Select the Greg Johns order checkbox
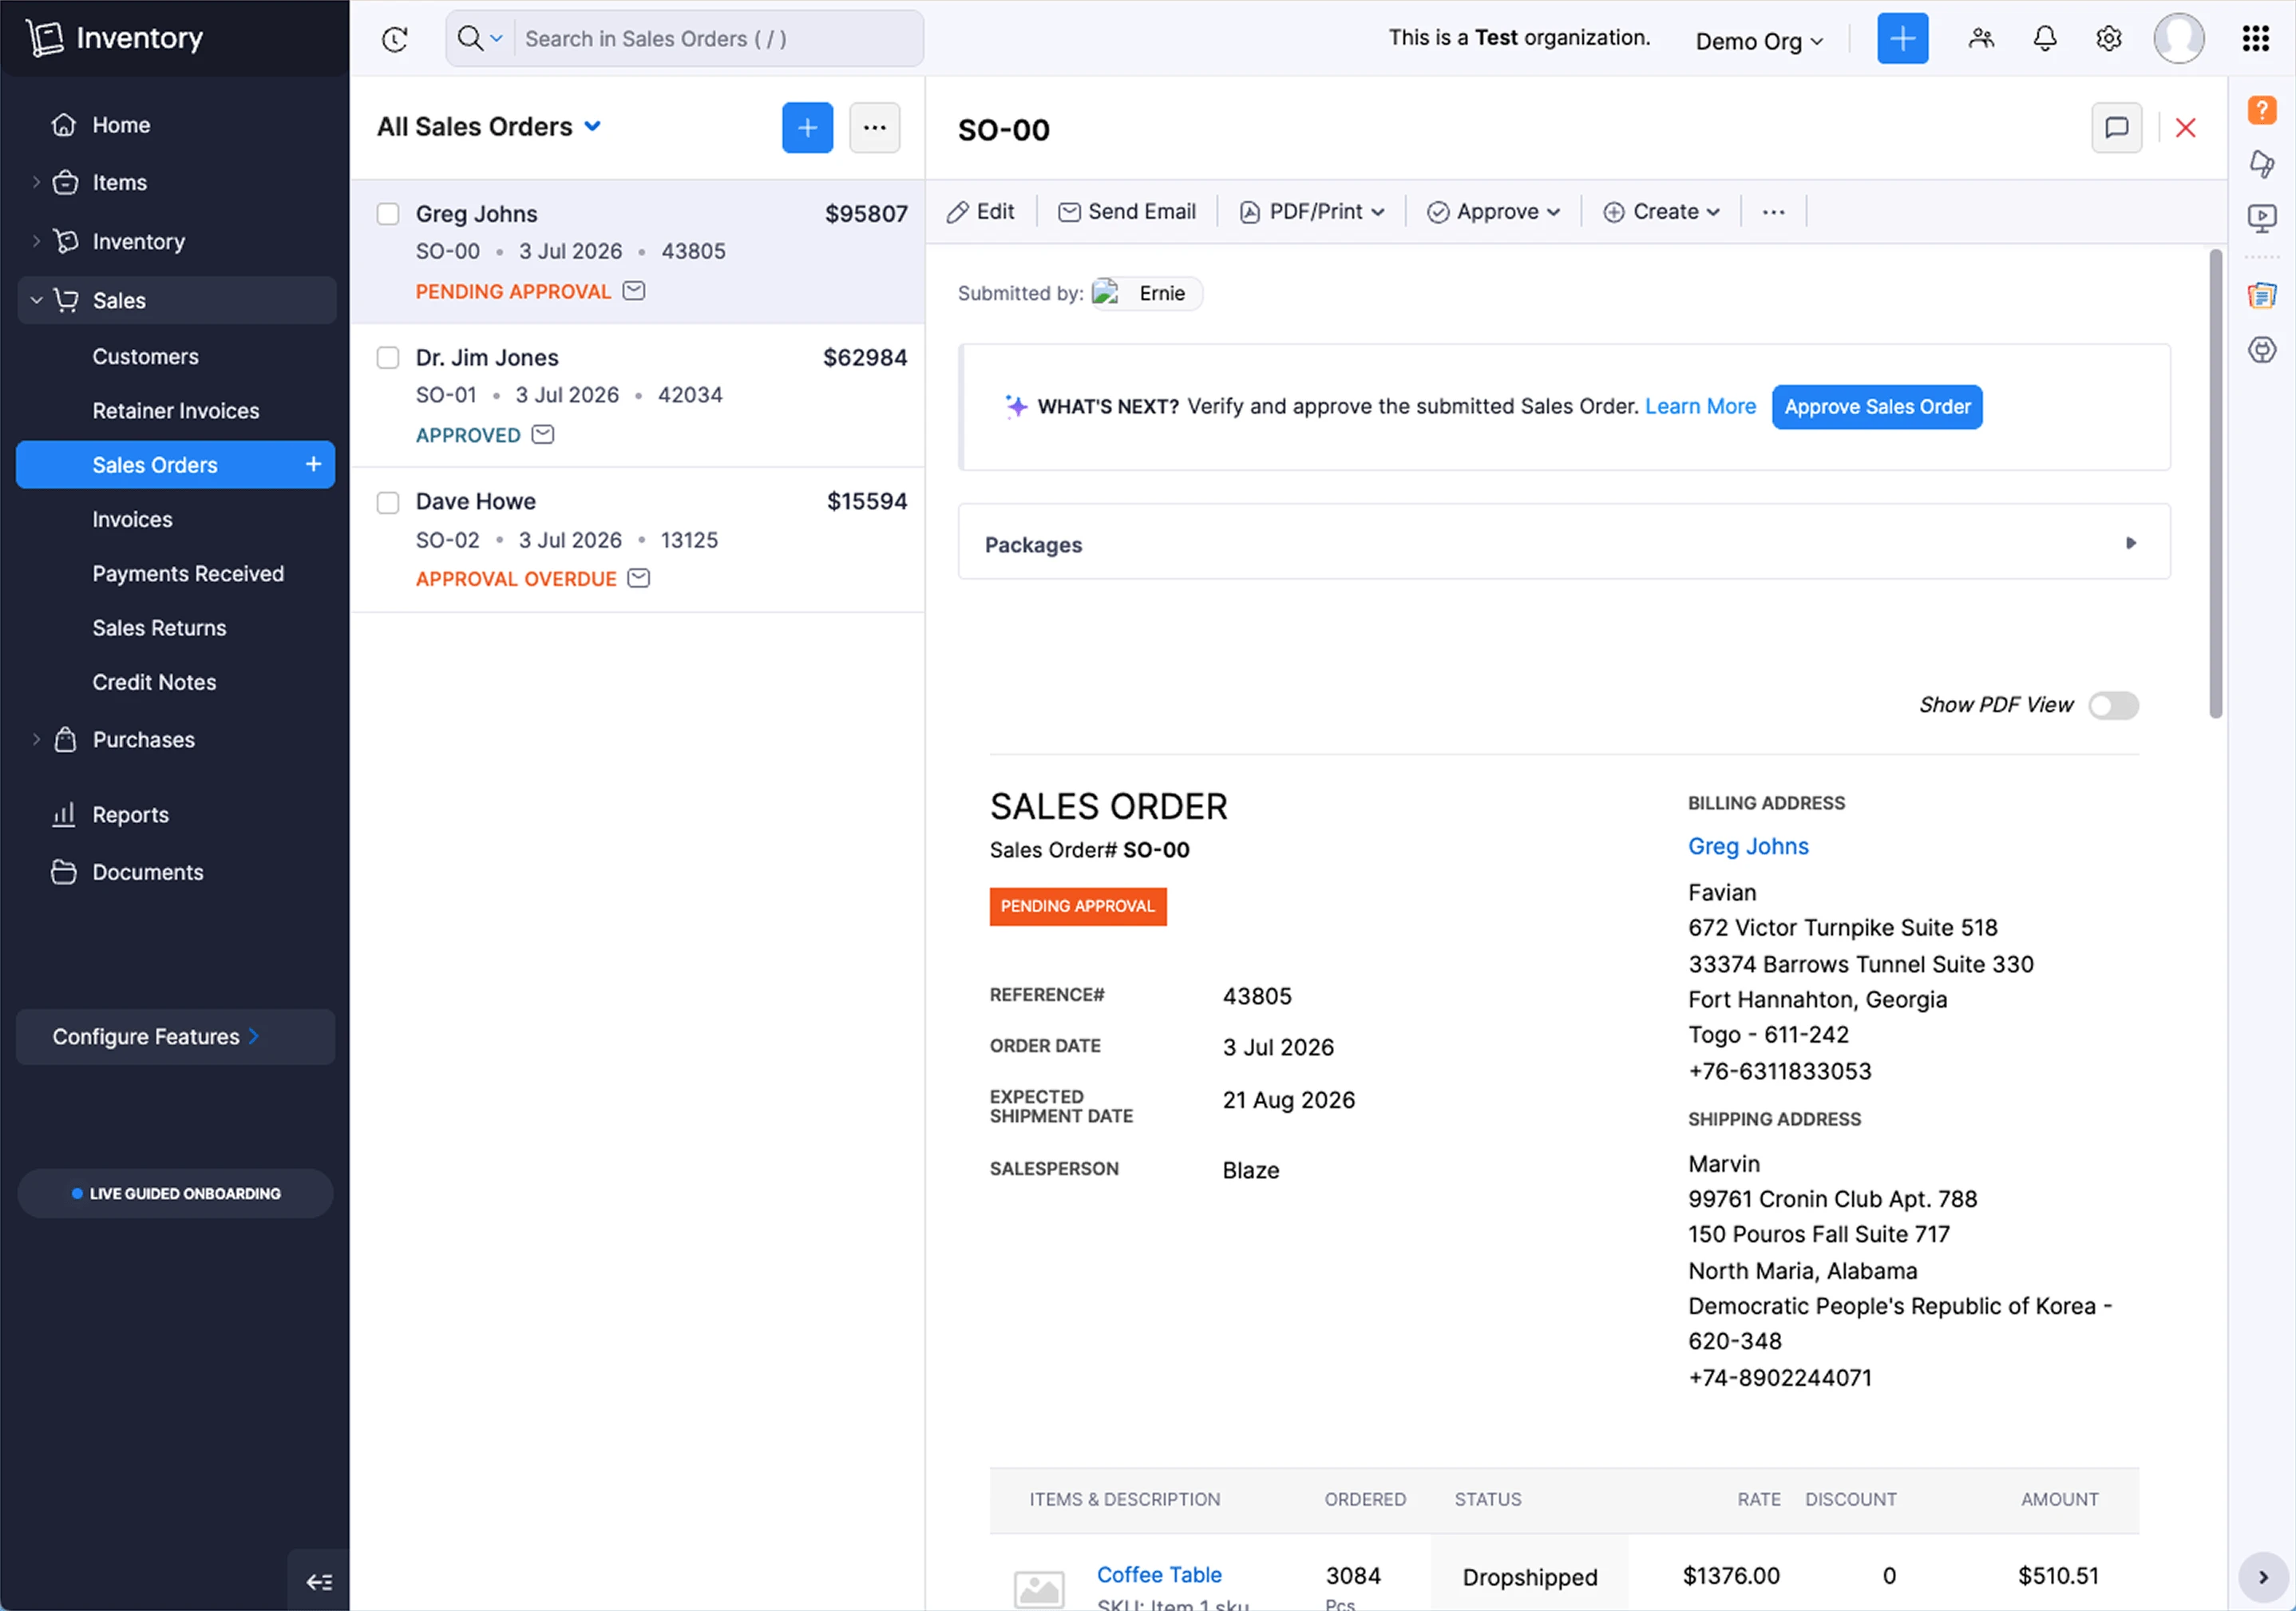The image size is (2296, 1611). (388, 214)
